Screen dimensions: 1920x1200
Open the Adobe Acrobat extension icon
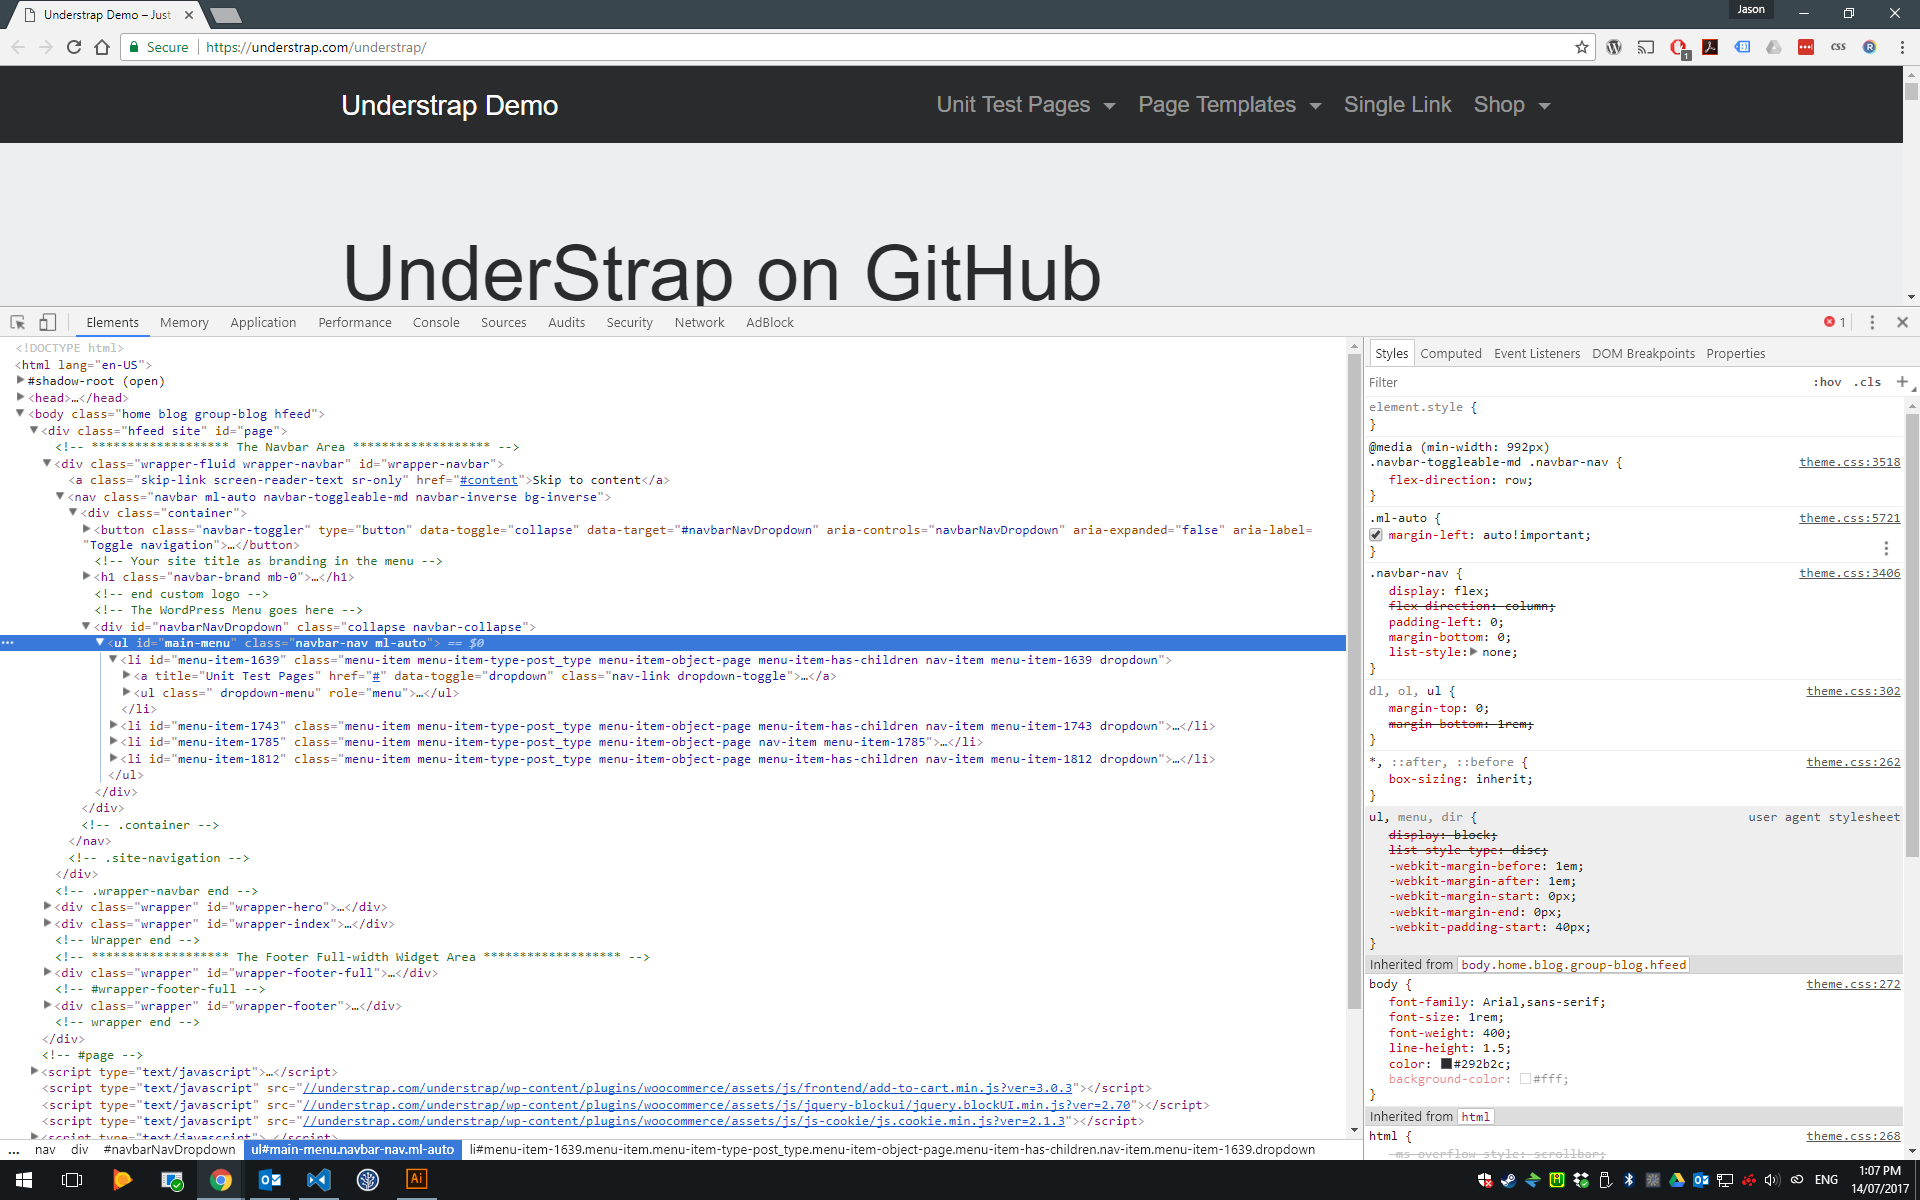pyautogui.click(x=1711, y=47)
